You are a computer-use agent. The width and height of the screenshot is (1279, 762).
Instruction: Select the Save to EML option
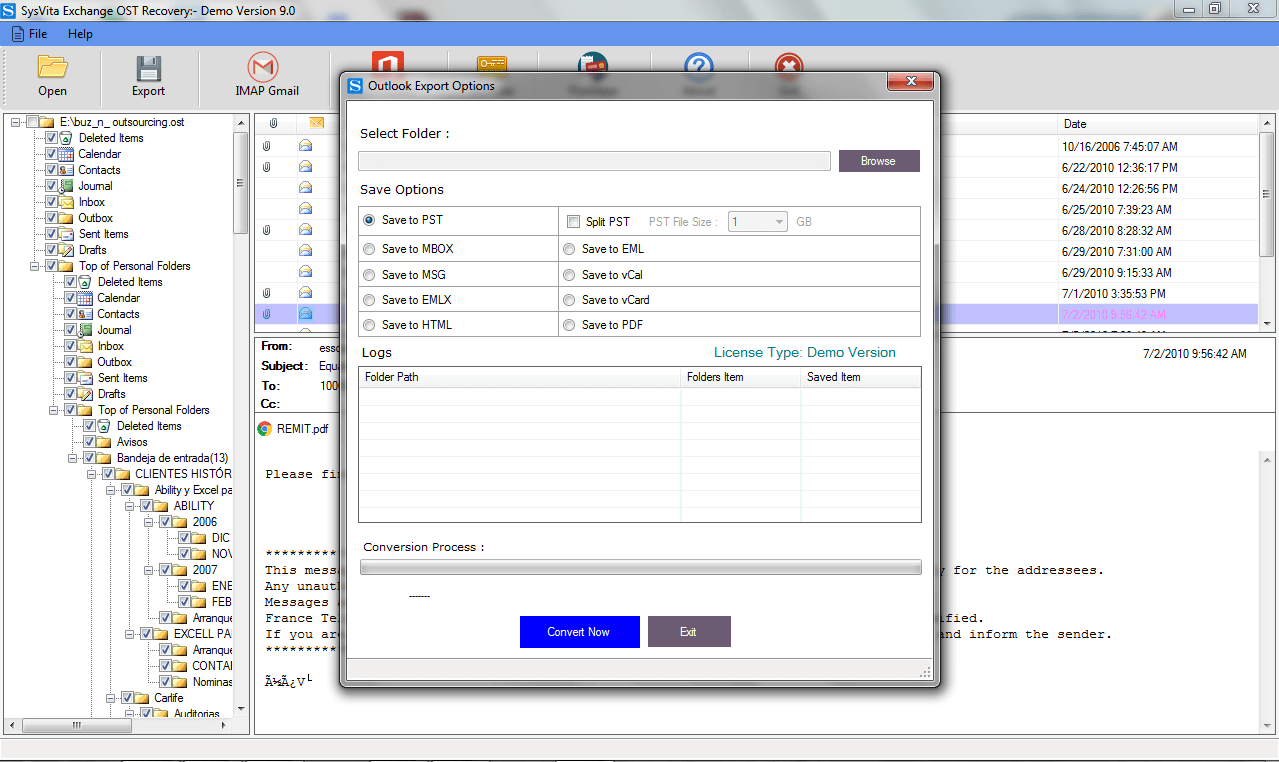point(570,249)
